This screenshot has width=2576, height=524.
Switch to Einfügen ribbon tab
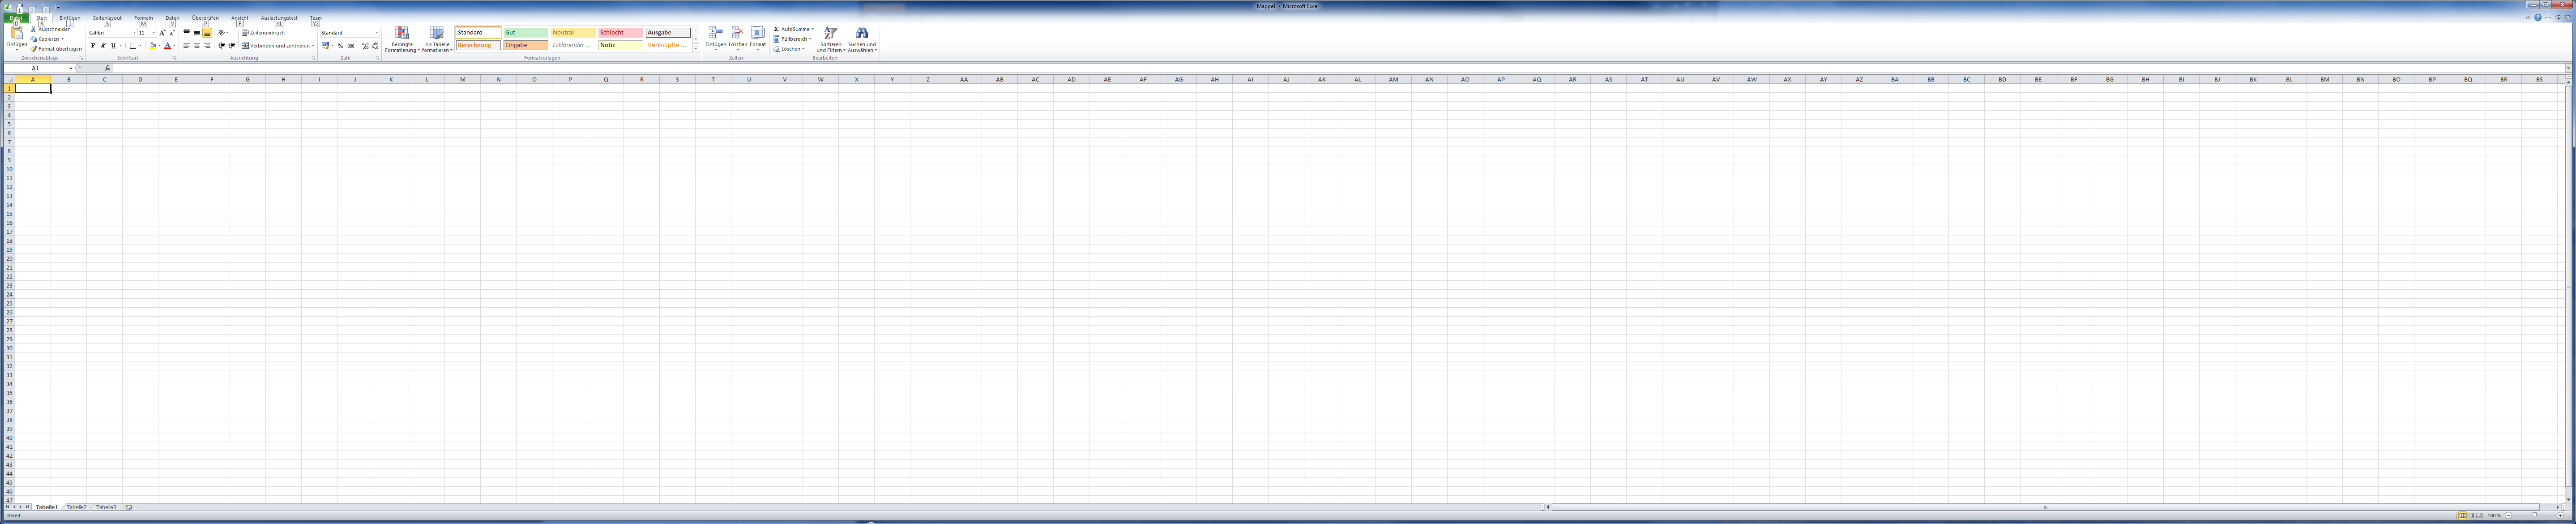70,18
